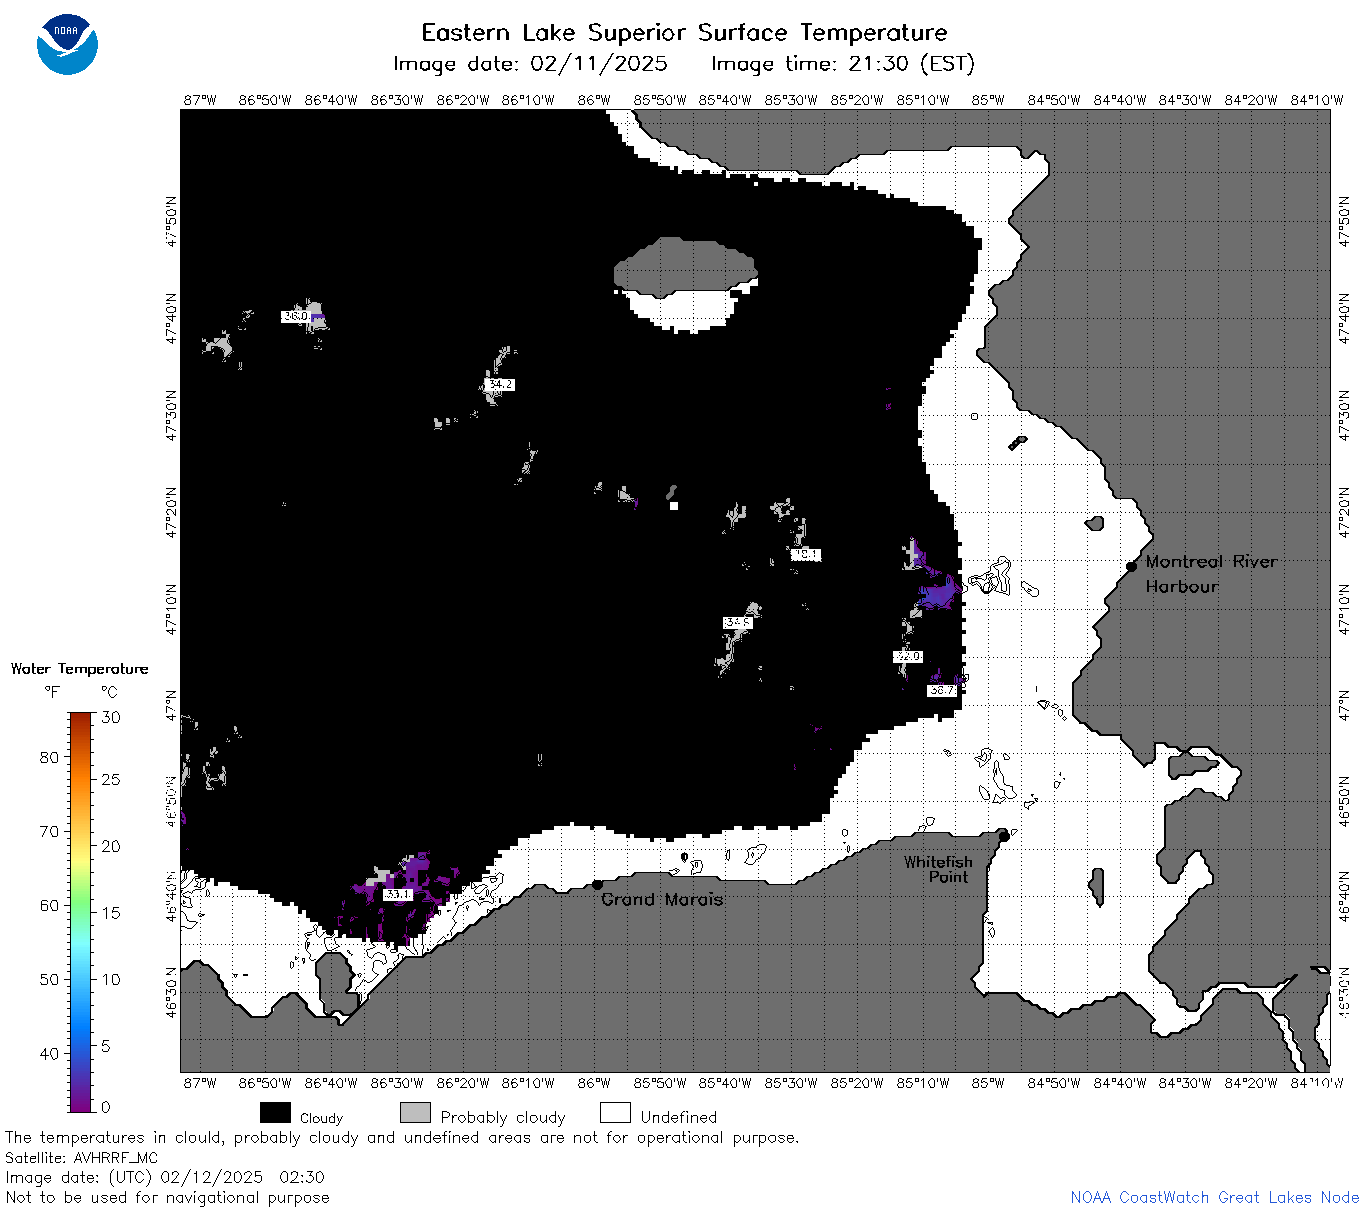Click the 36.0 temperature marker
1370x1213 pixels.
296,316
